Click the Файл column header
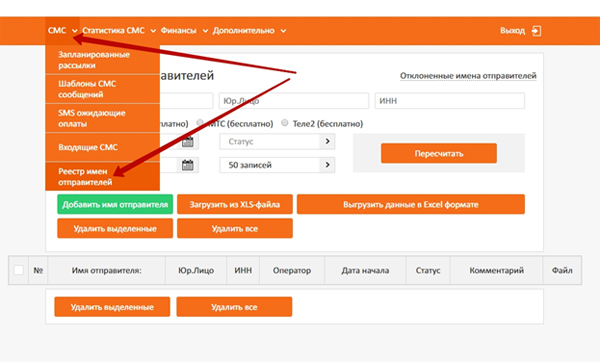The image size is (600, 362). point(562,271)
